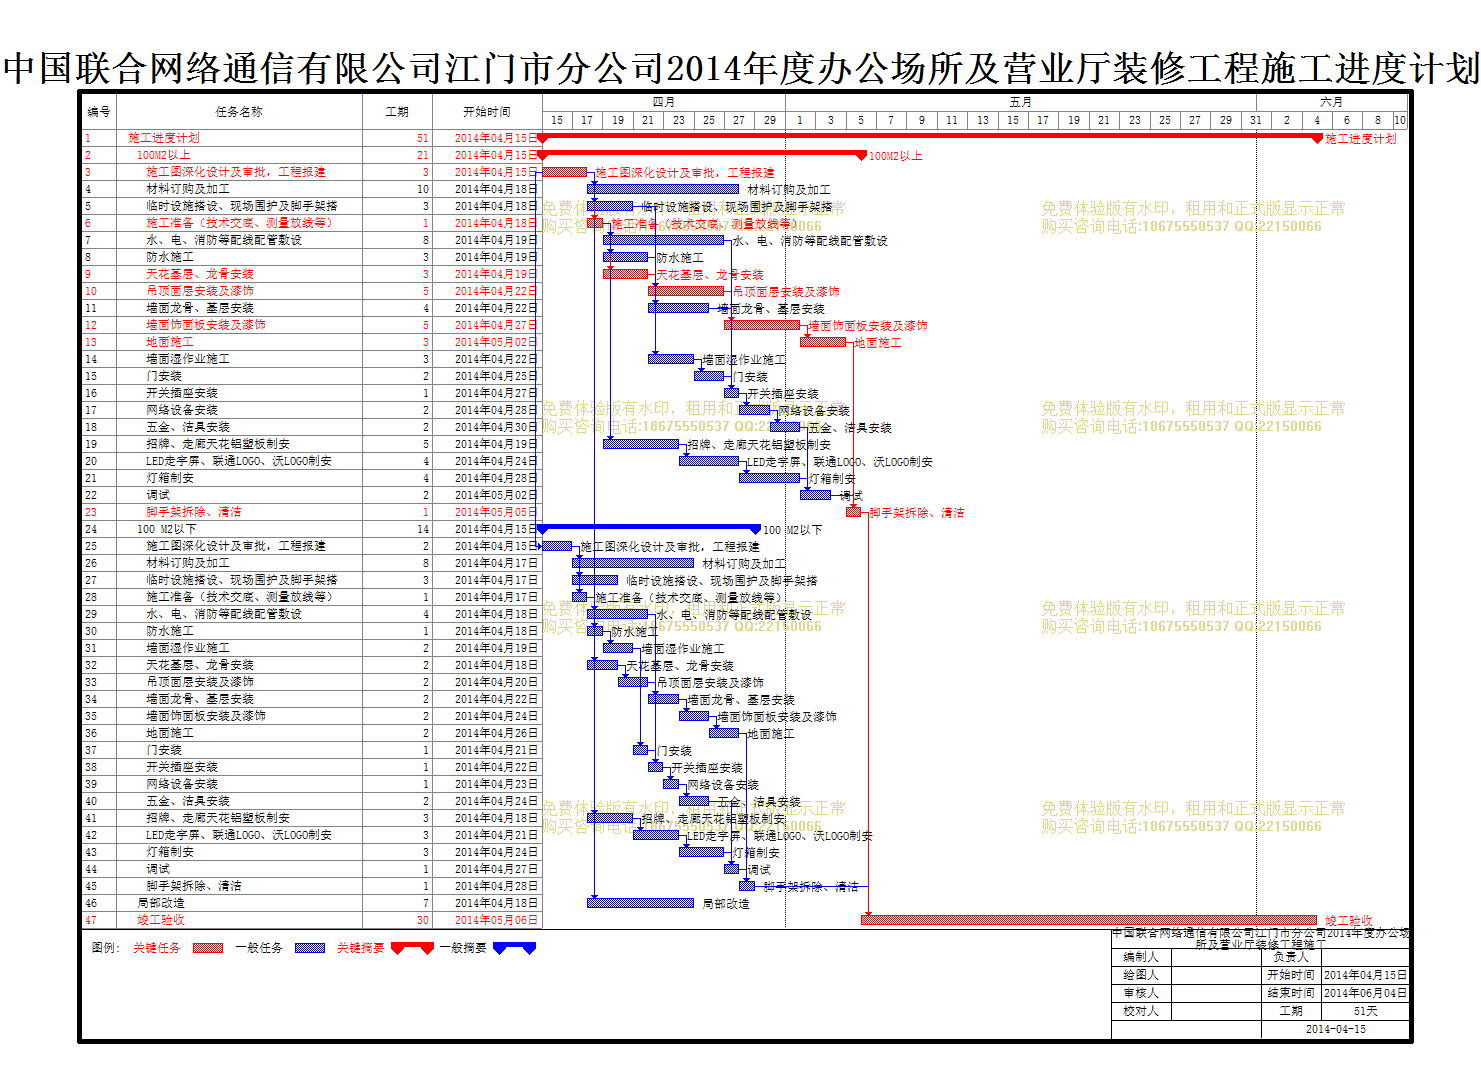Screen dimensions: 1481x1090
Task: Click duration 30 in row 47
Action: 423,920
